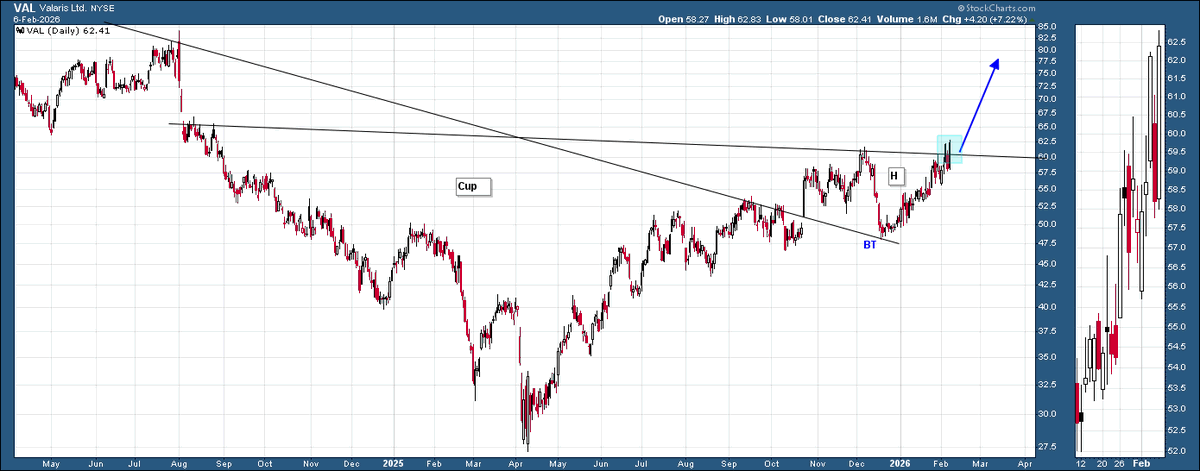Click the 2026 year label on time axis
This screenshot has width=1200, height=471.
(900, 464)
